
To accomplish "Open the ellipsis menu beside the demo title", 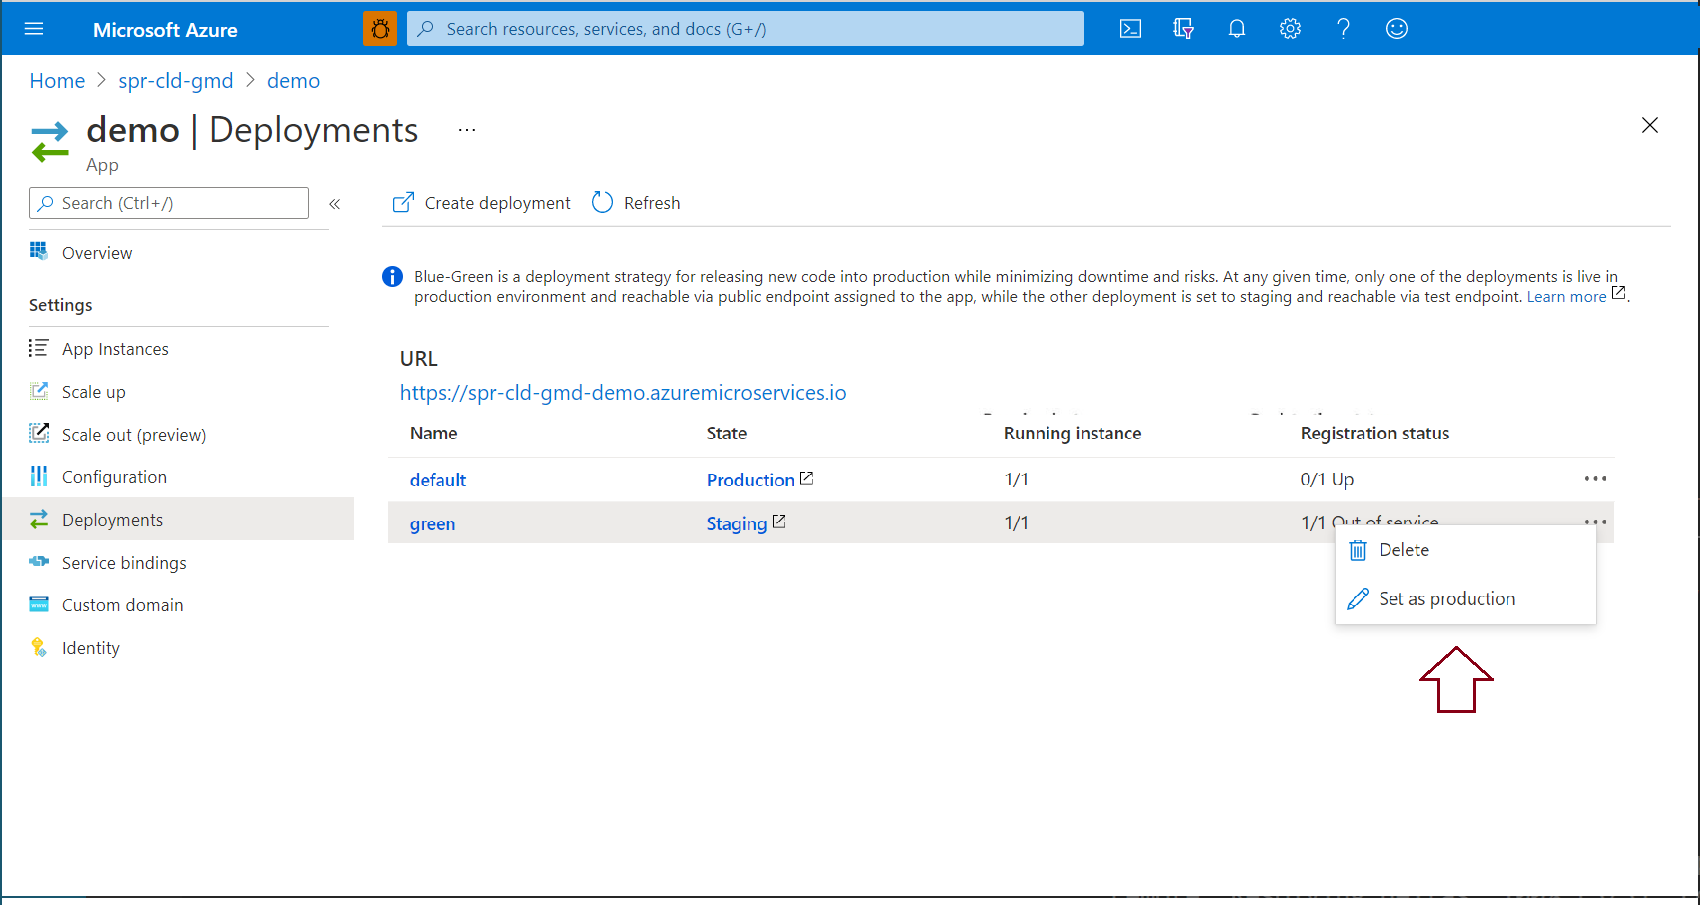I will (466, 128).
